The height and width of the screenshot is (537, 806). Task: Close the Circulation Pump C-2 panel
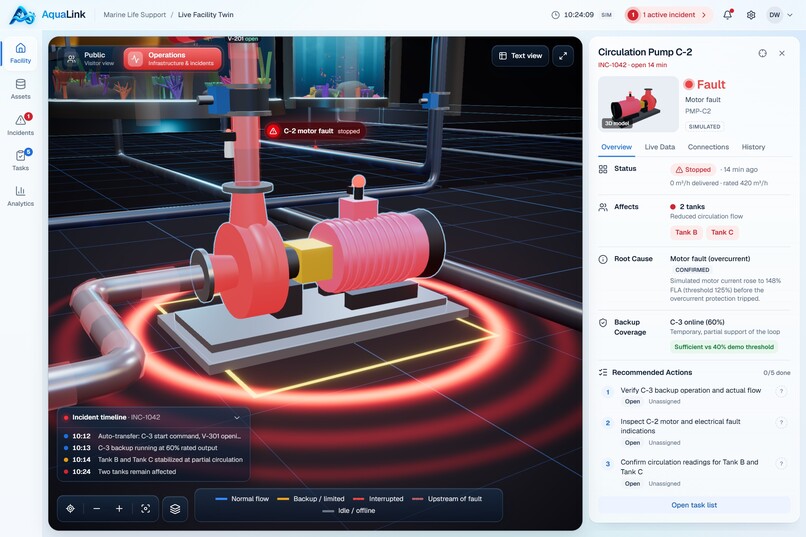[782, 53]
